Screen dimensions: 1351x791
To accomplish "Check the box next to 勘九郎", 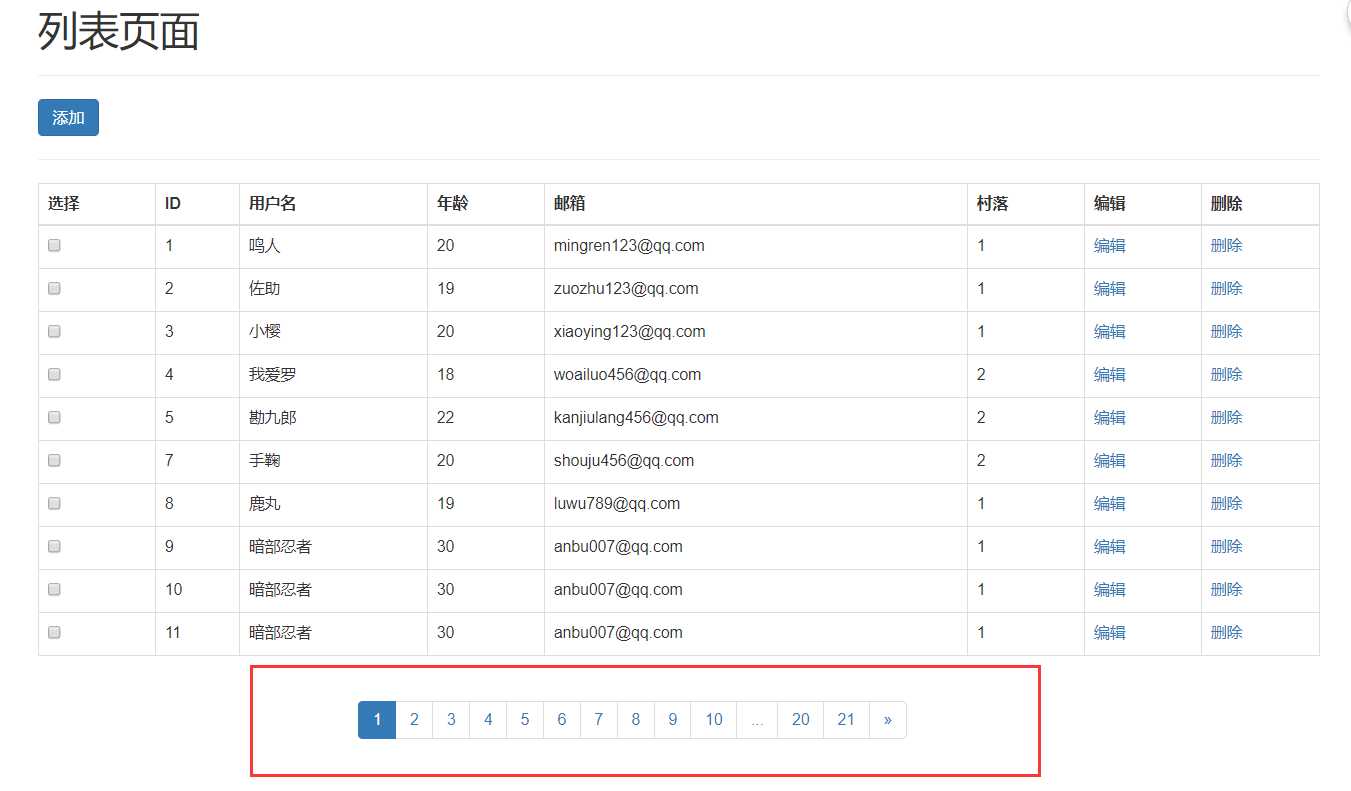I will [x=55, y=417].
